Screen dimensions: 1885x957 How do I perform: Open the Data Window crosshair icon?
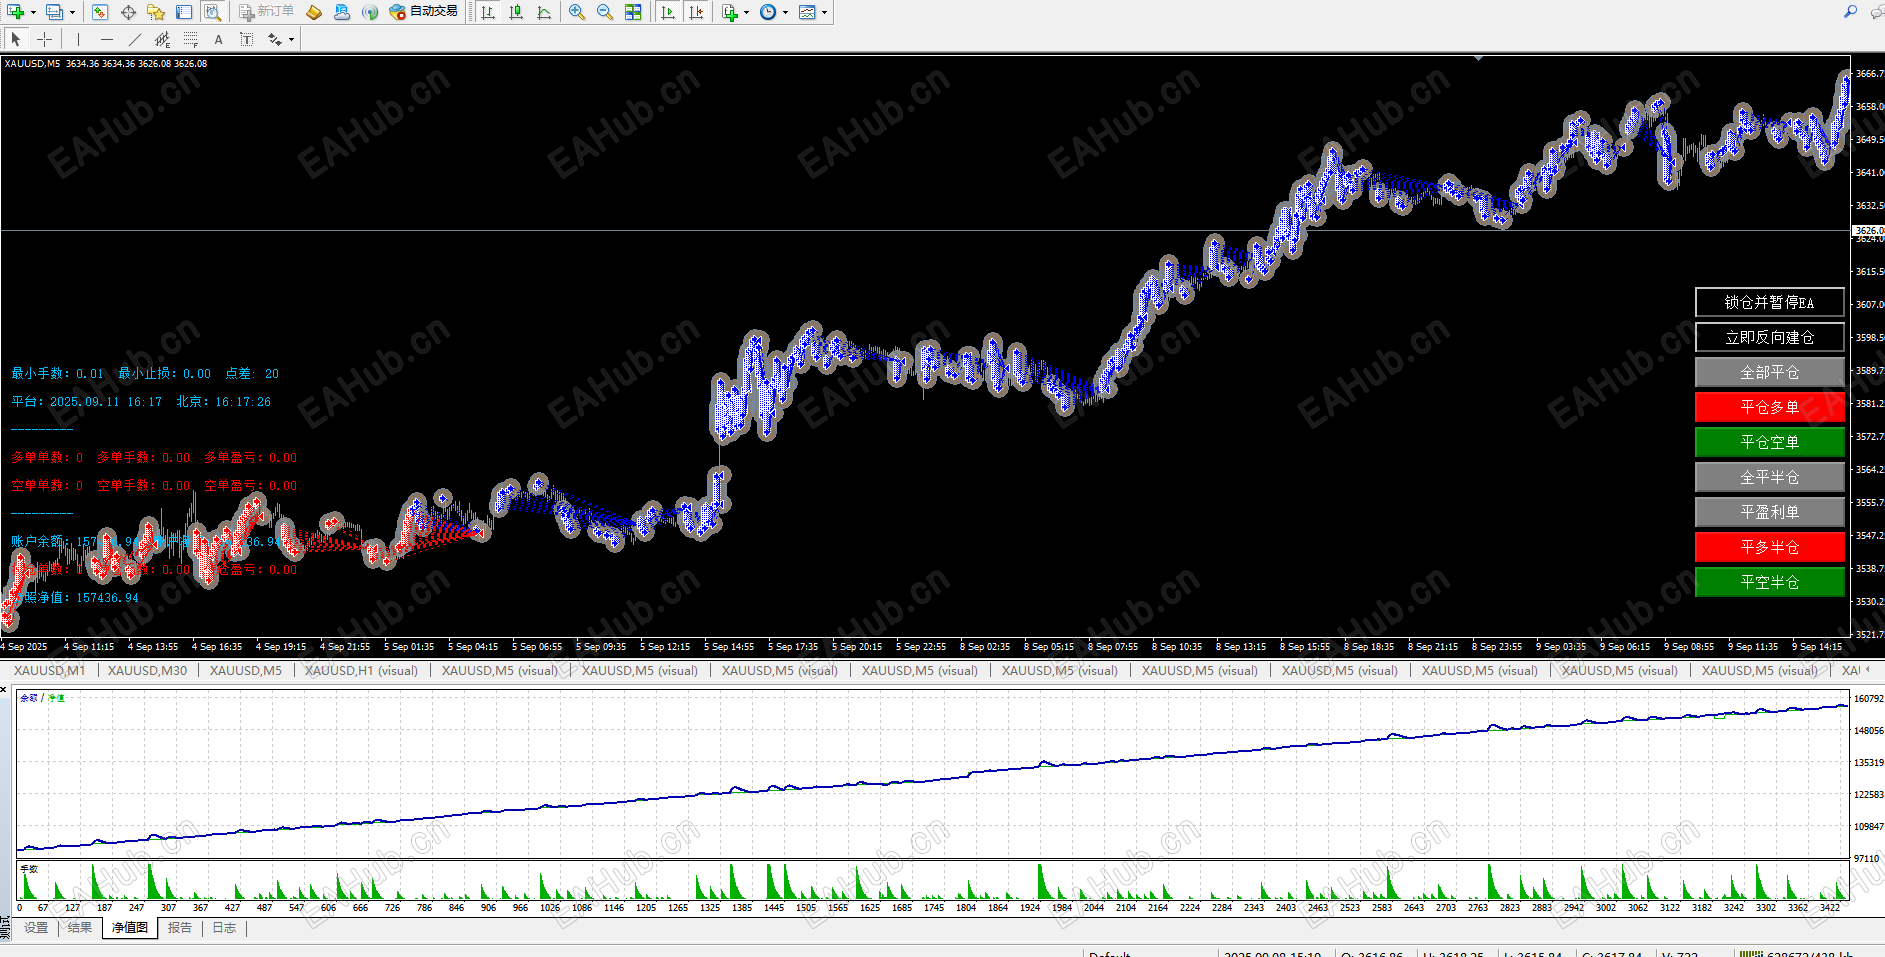pos(128,12)
